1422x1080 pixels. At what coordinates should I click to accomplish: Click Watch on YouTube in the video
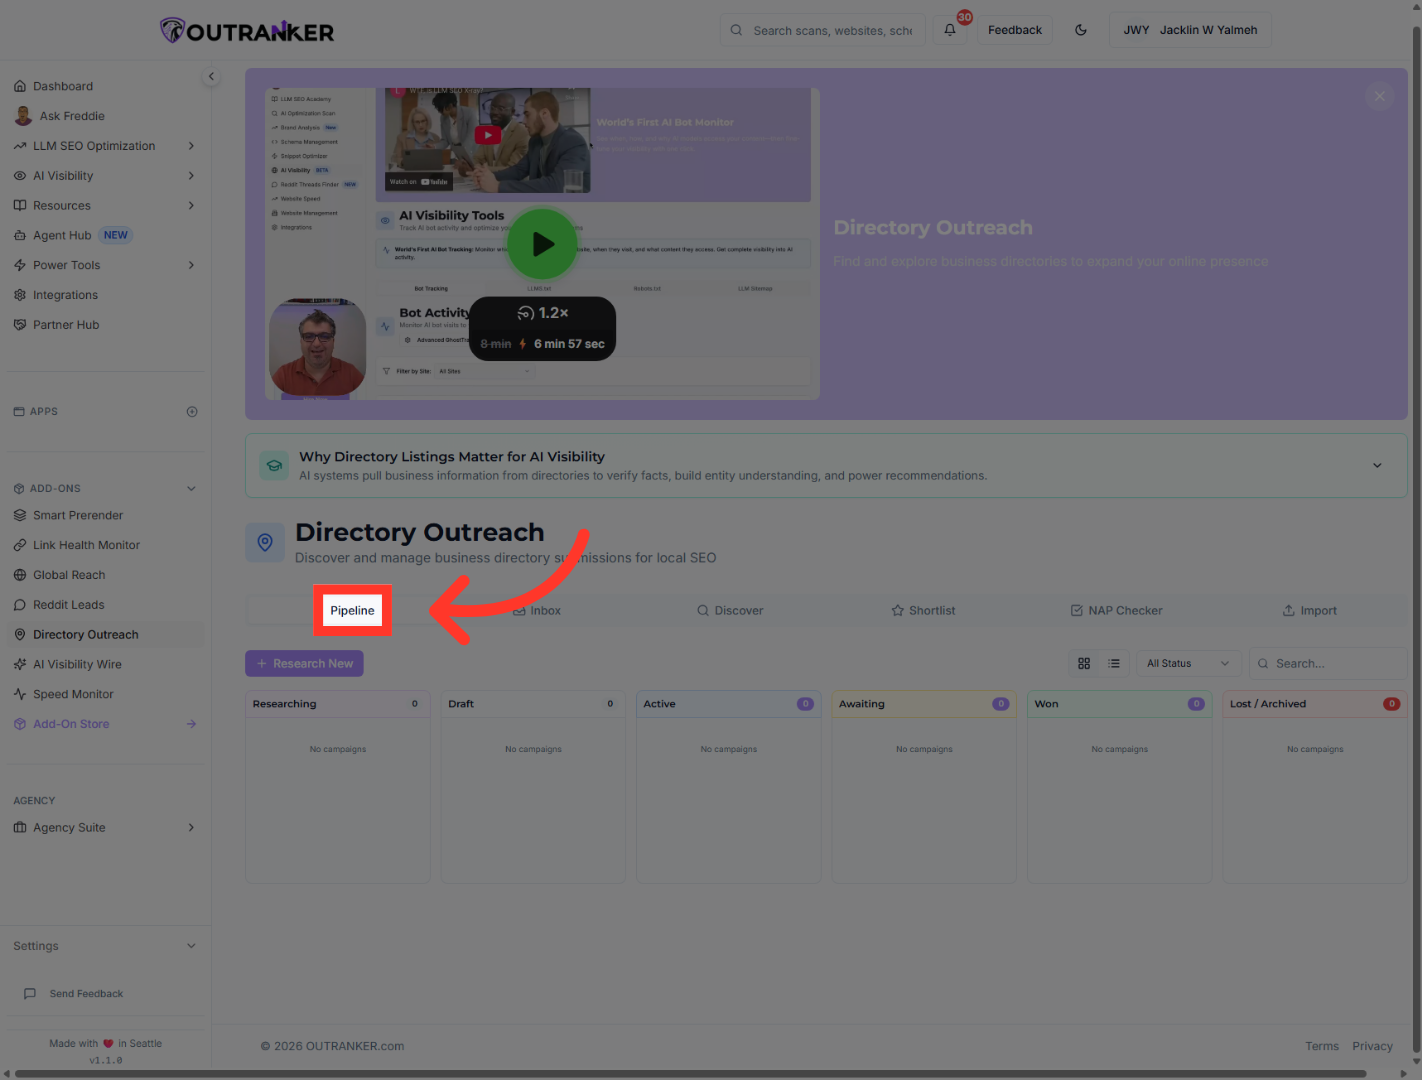tap(419, 182)
